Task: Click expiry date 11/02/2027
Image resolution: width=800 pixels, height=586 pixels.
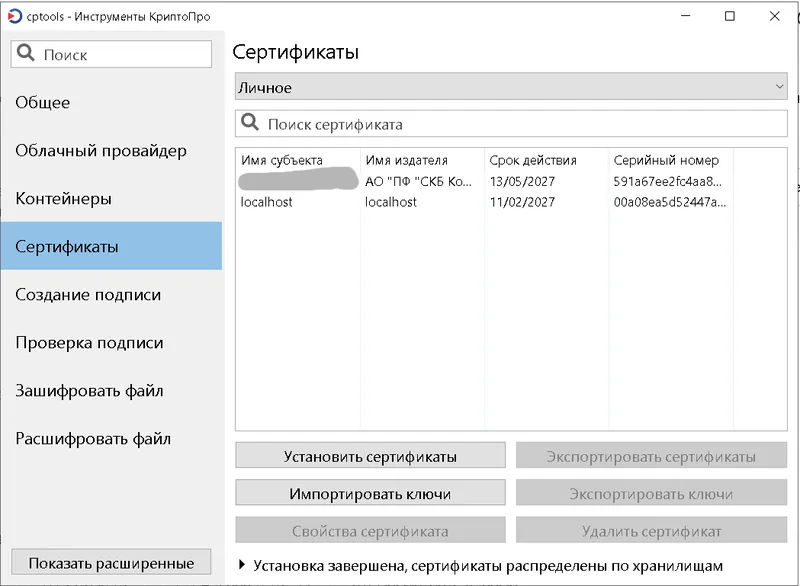Action: coord(522,202)
